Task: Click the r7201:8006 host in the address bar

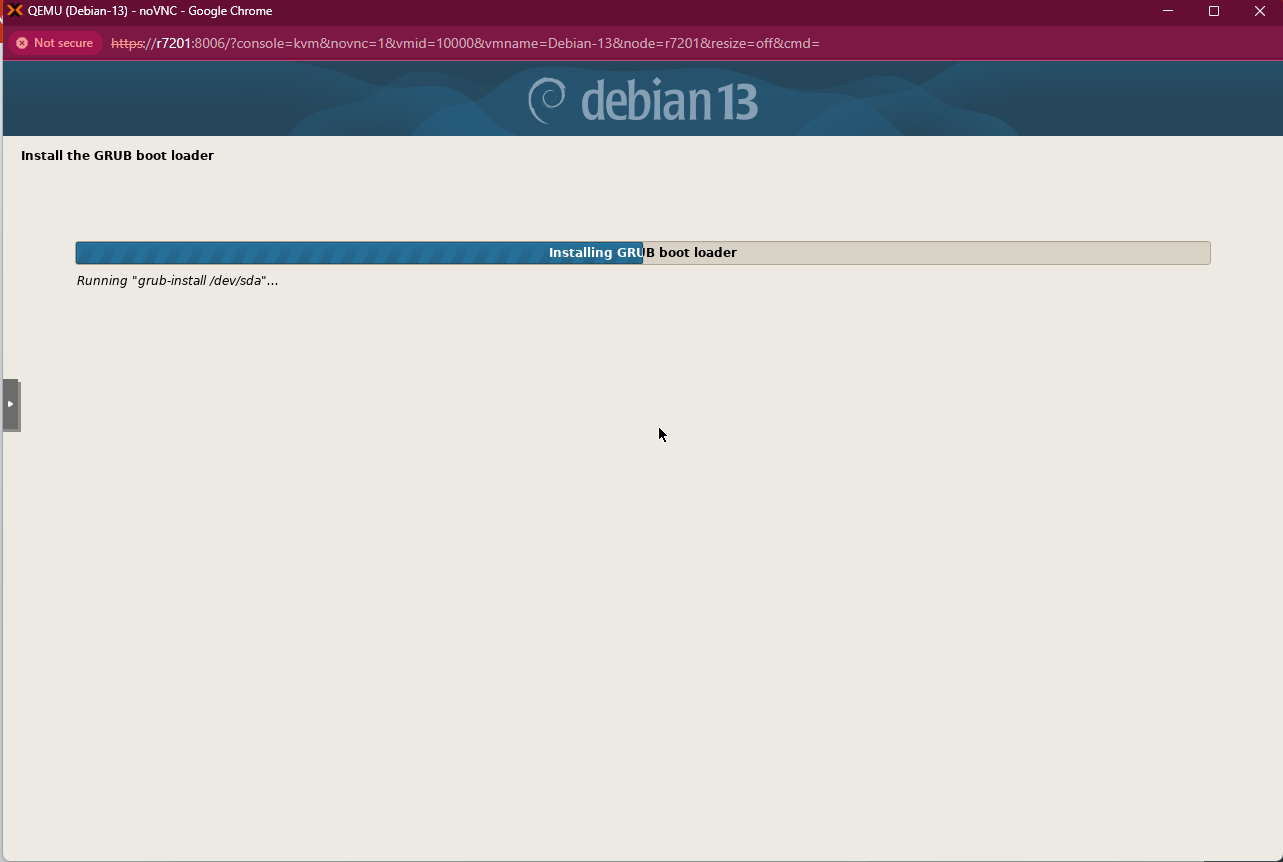Action: coord(190,43)
